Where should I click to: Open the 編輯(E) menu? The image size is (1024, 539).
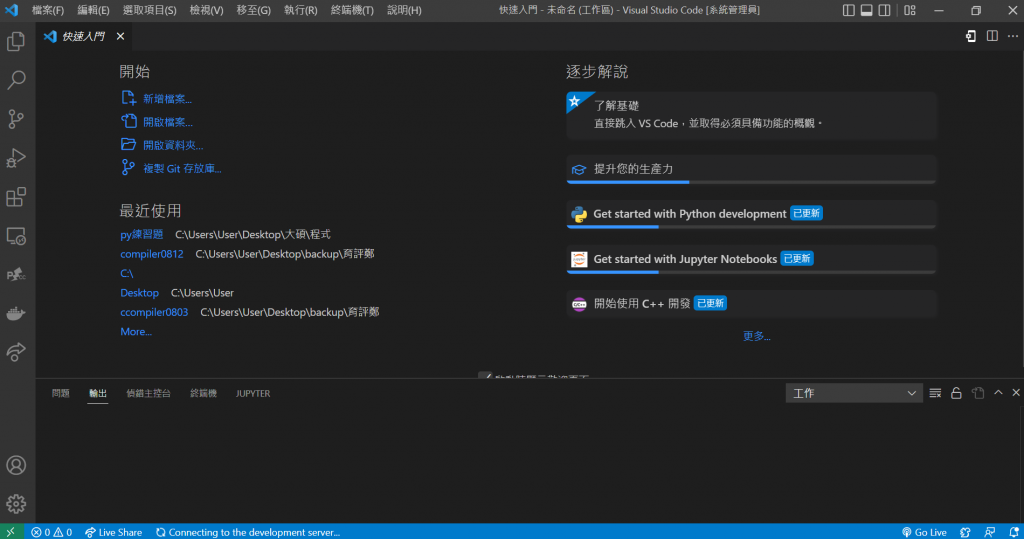click(93, 10)
